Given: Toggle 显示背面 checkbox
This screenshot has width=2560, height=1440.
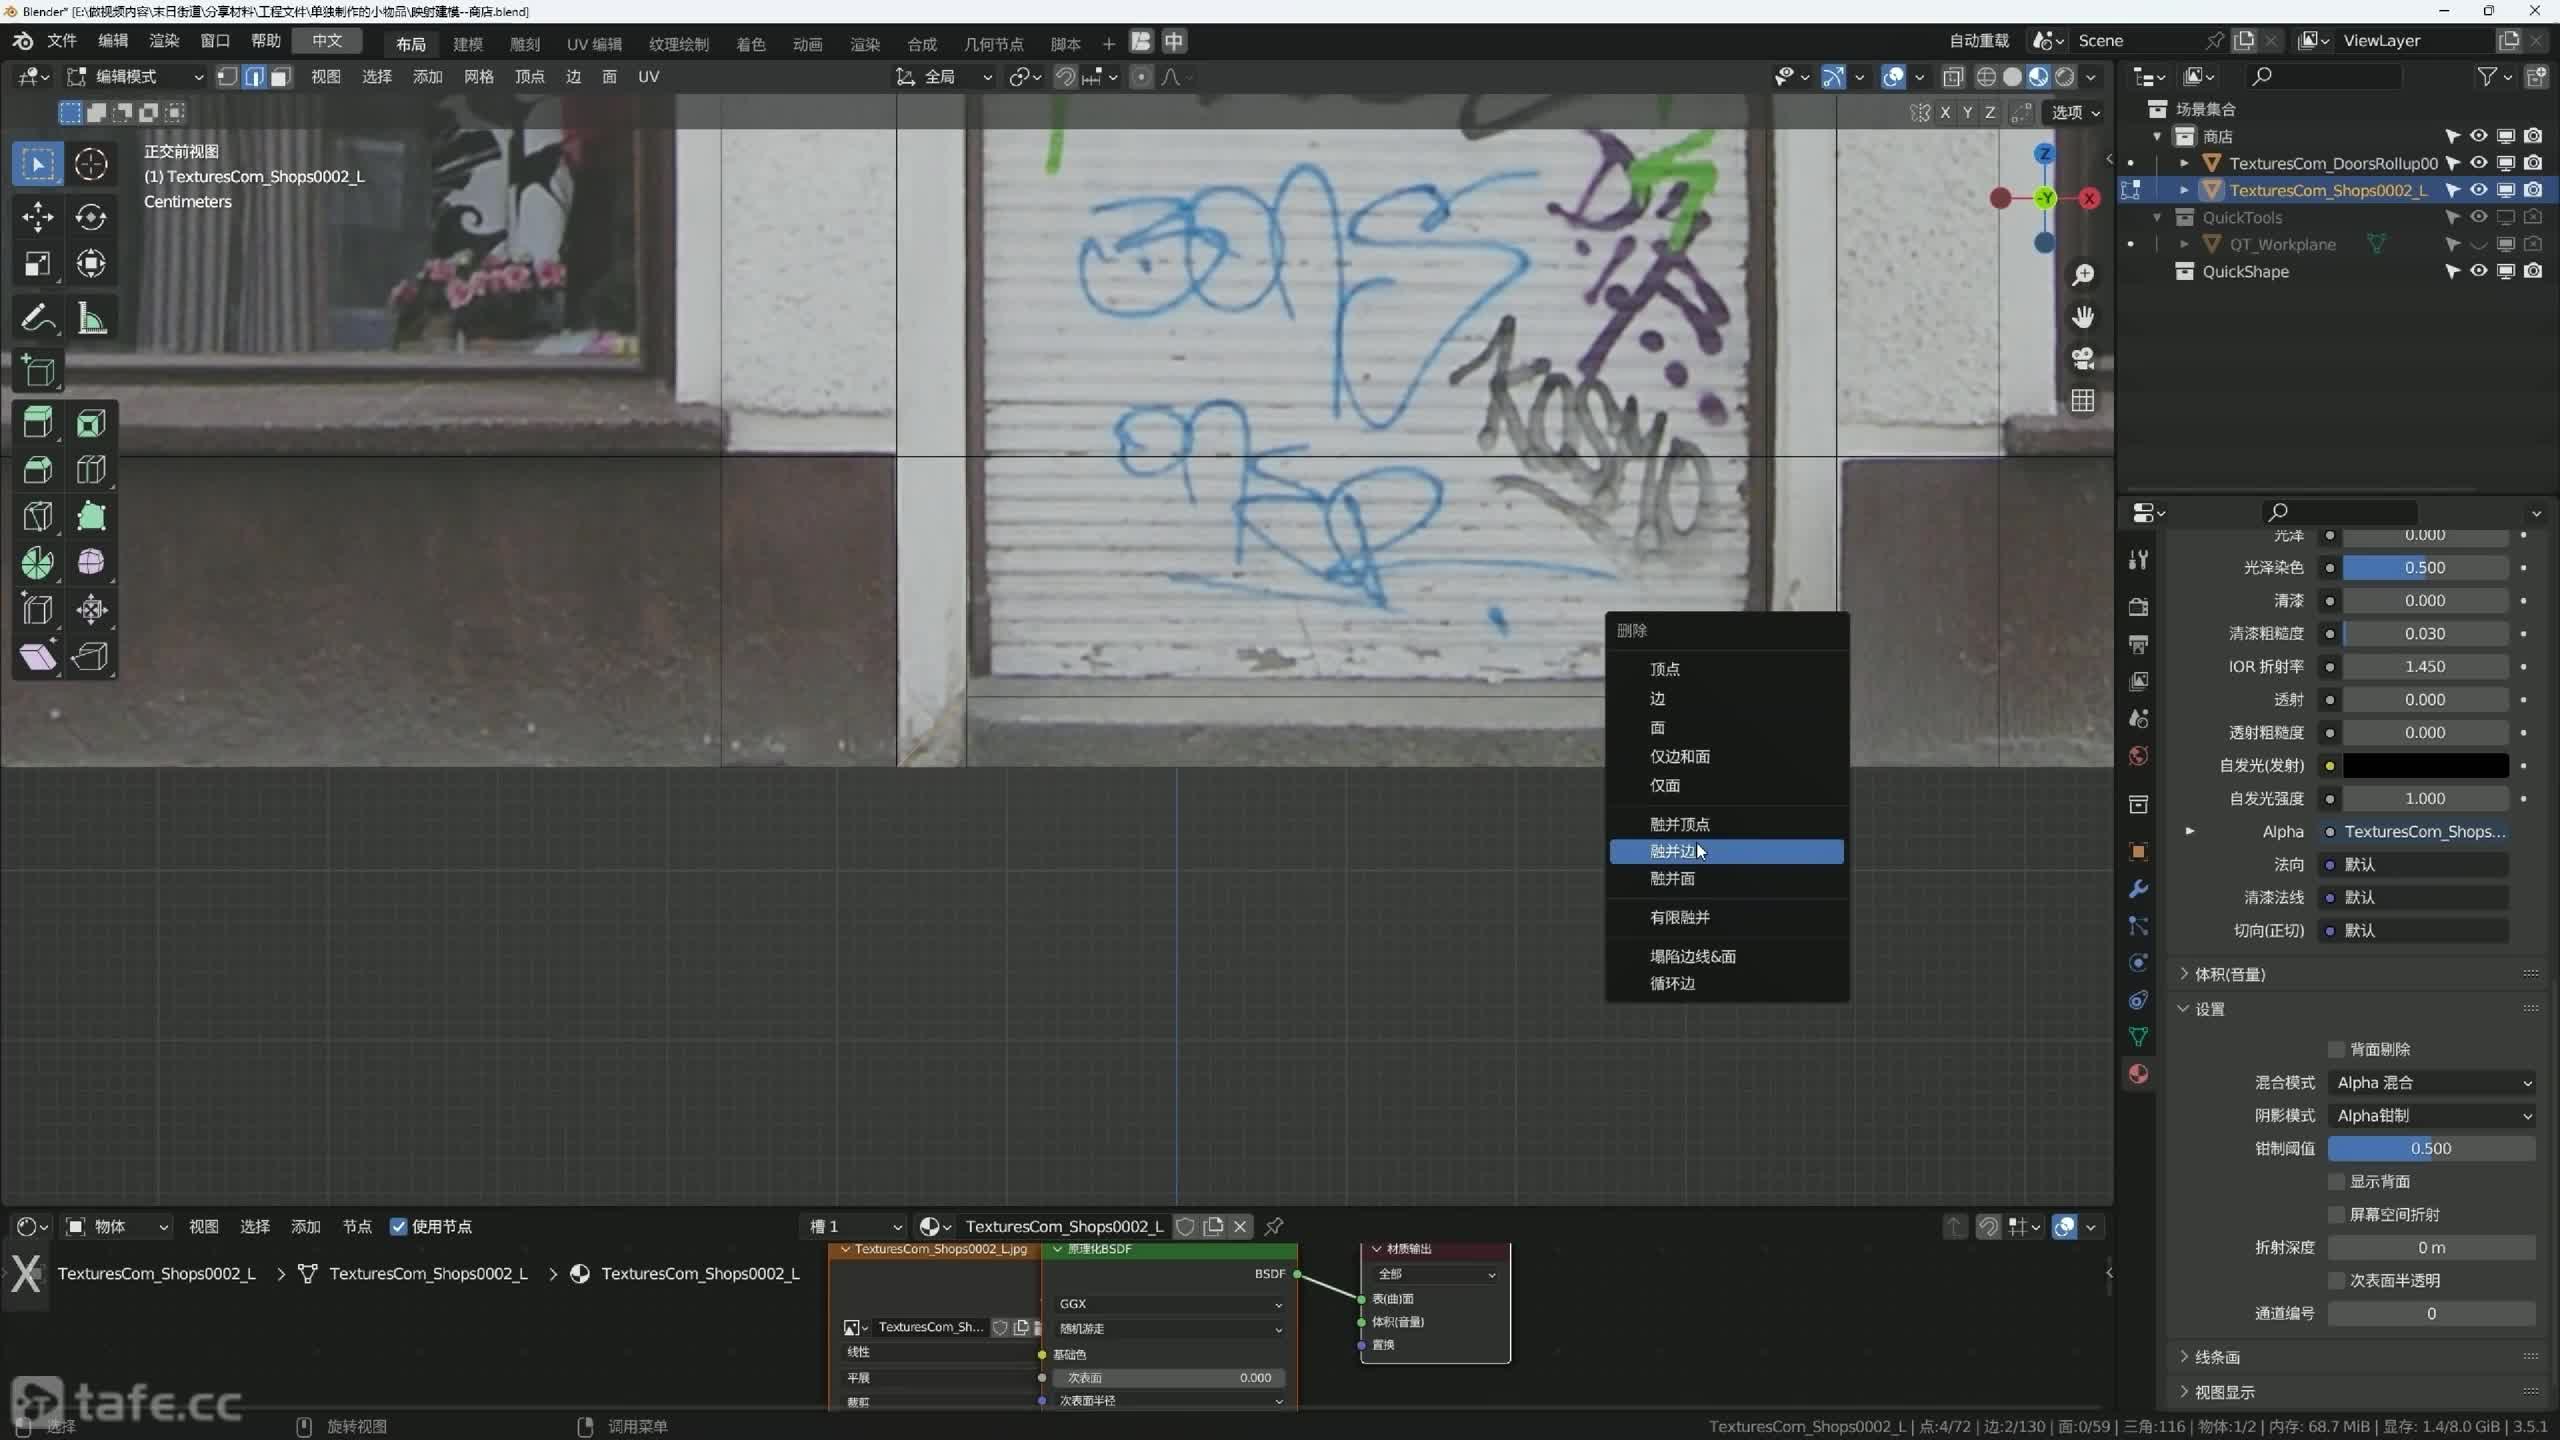Looking at the screenshot, I should (2336, 1181).
